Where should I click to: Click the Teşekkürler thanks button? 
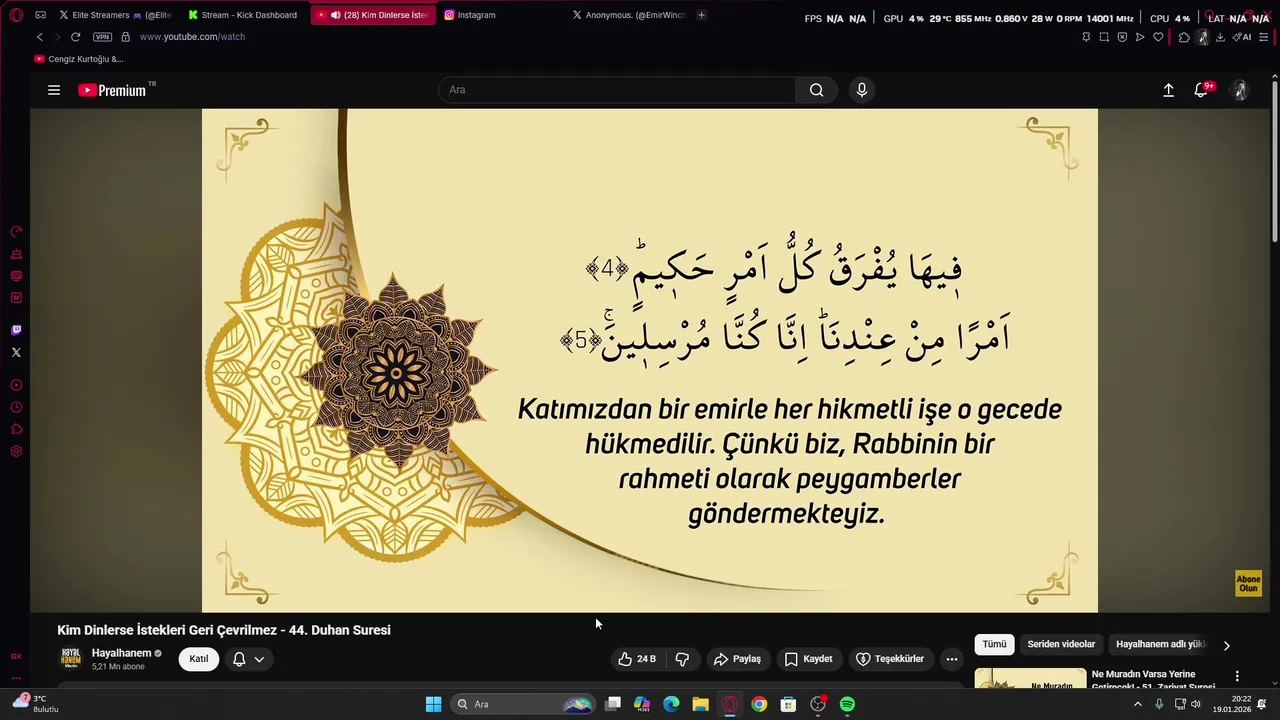[x=890, y=659]
